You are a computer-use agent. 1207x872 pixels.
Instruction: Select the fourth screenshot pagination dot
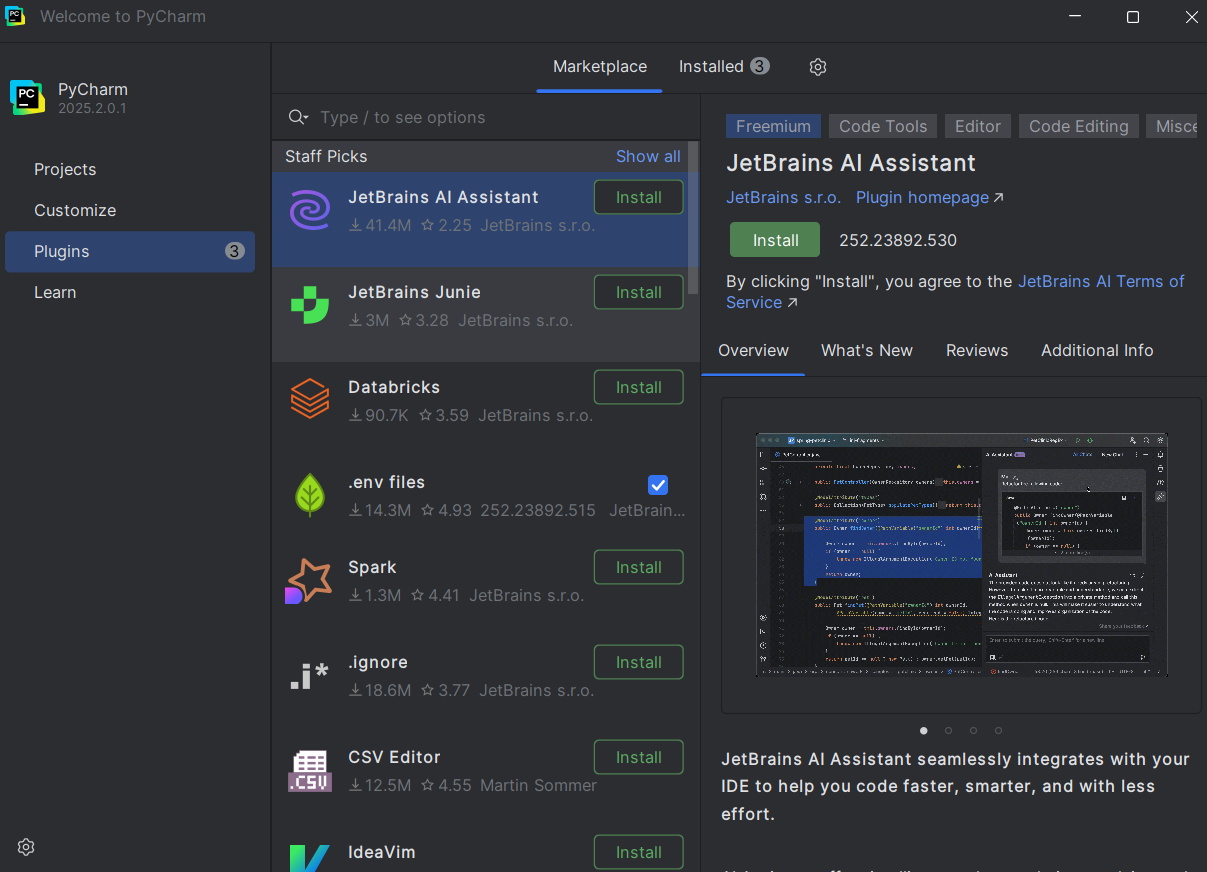998,730
